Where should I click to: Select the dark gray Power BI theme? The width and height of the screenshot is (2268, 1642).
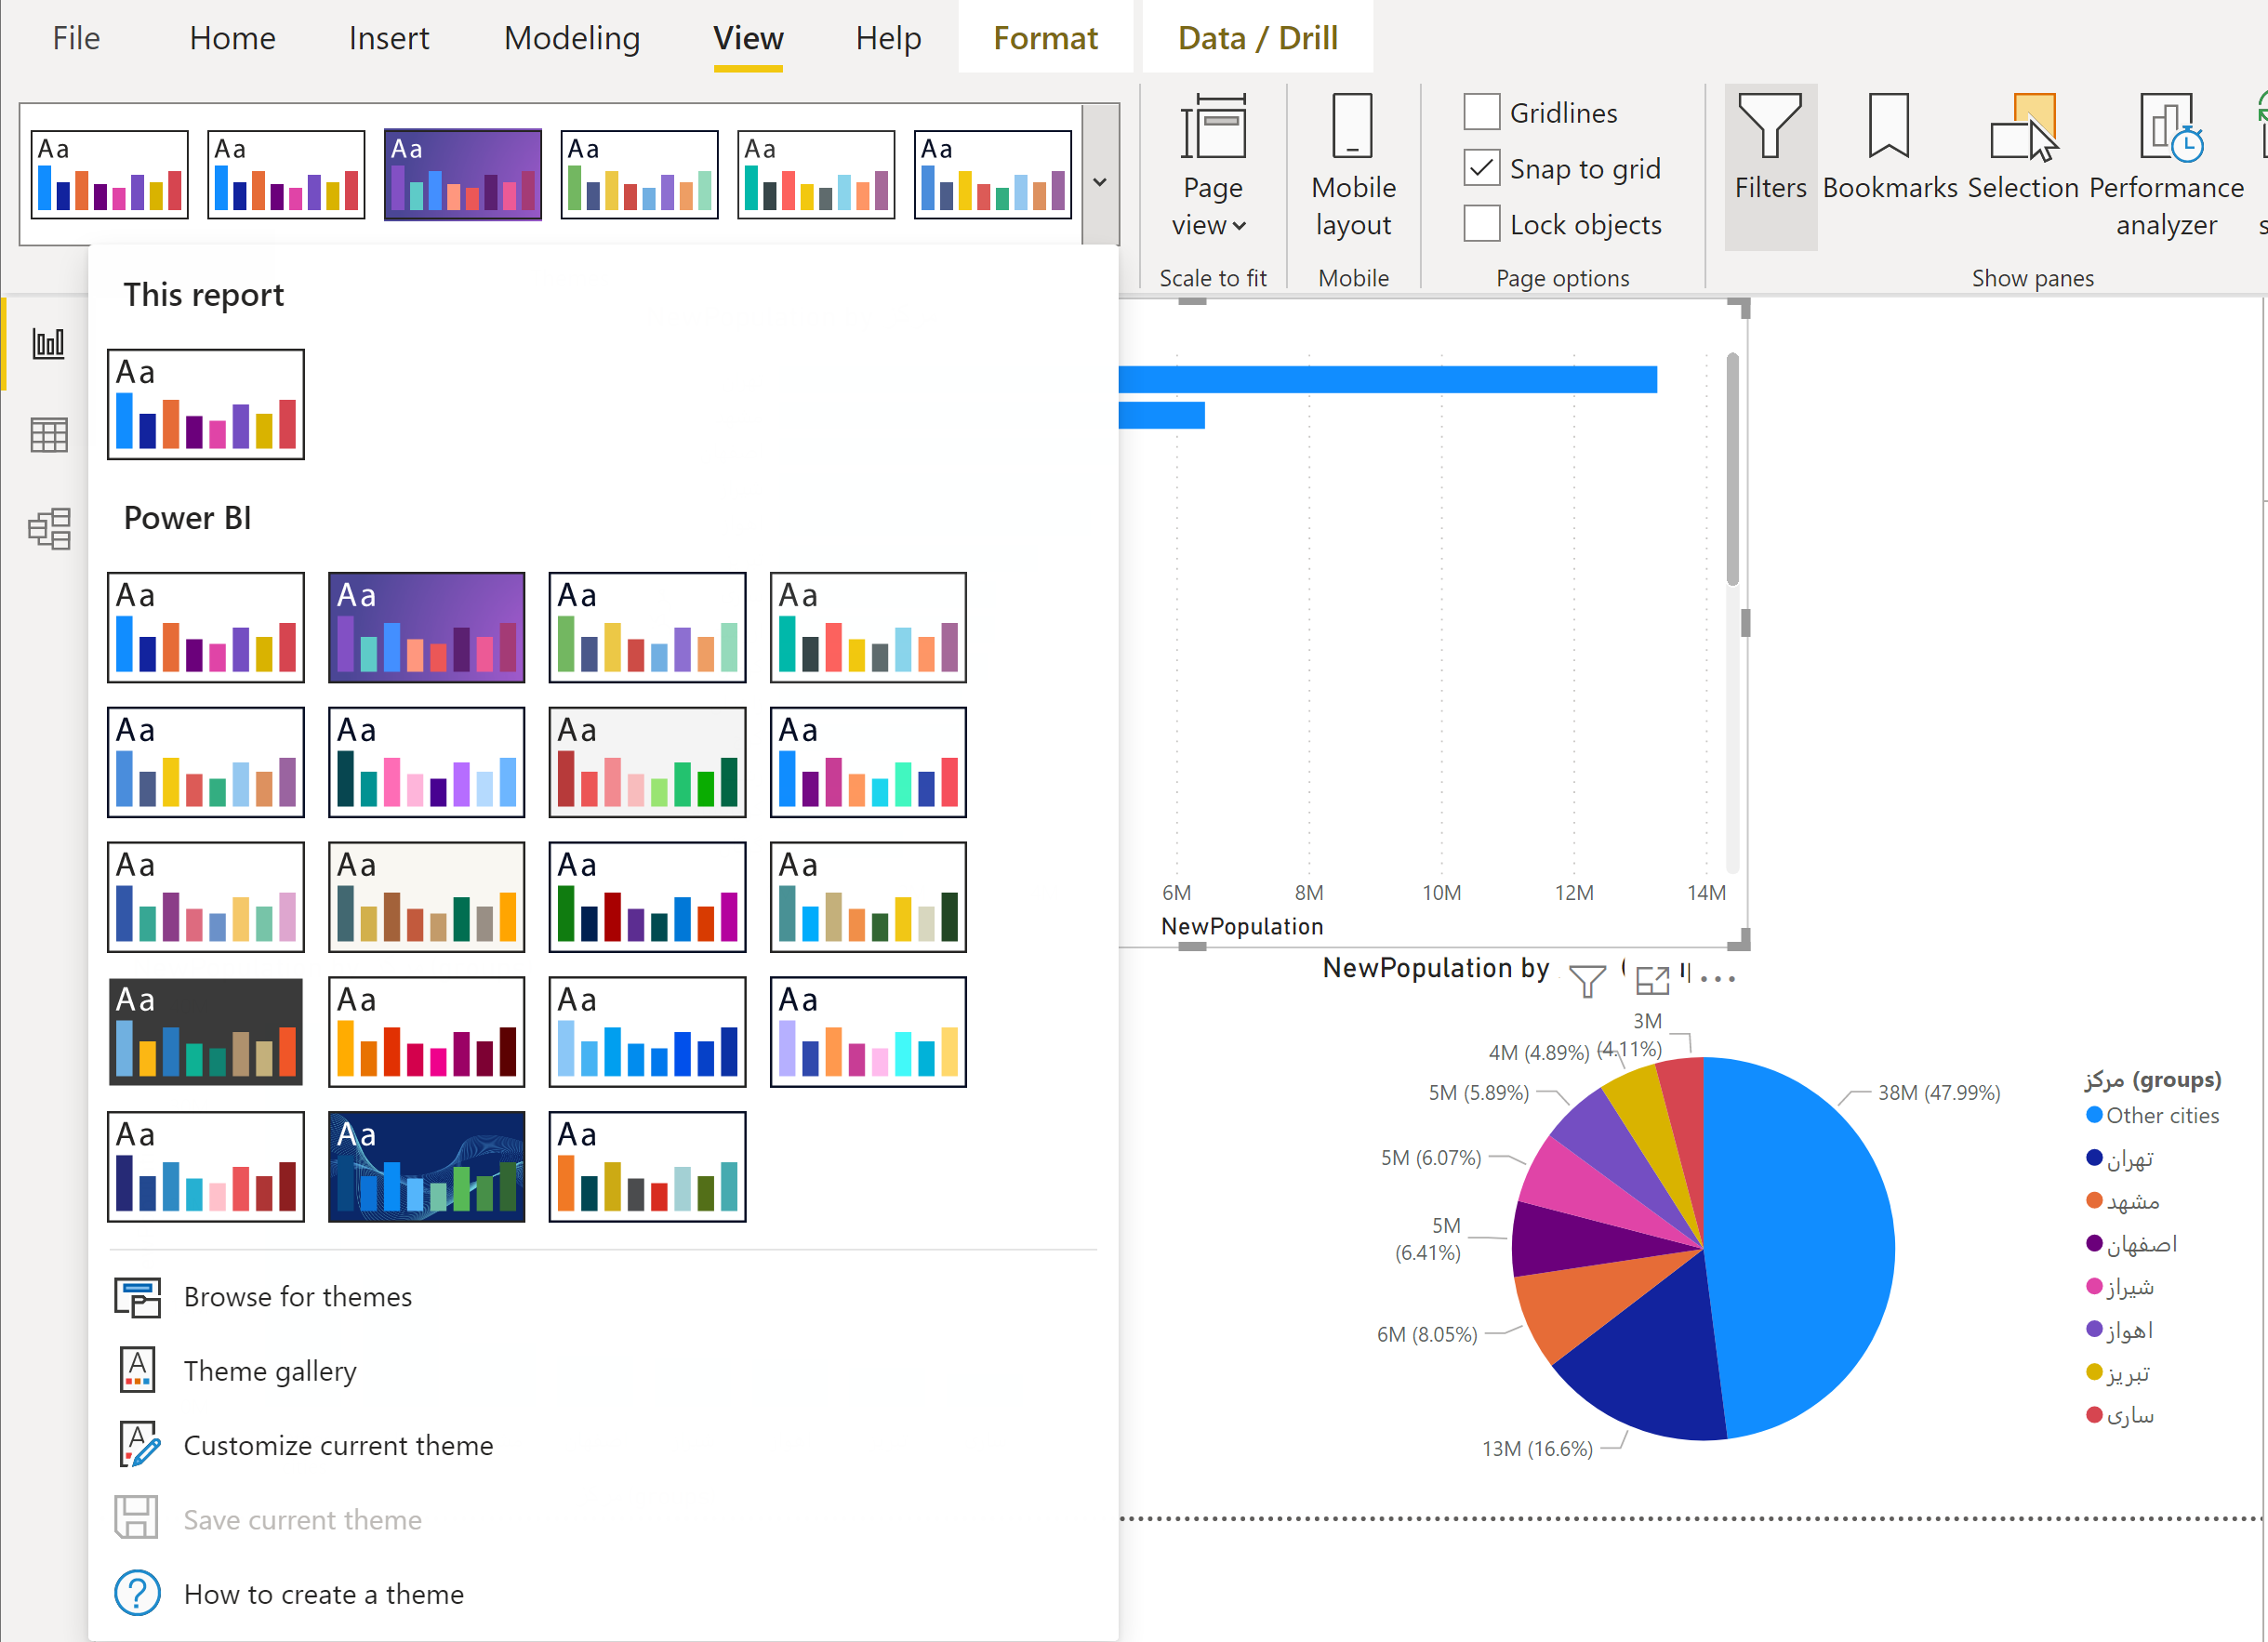pos(206,1031)
